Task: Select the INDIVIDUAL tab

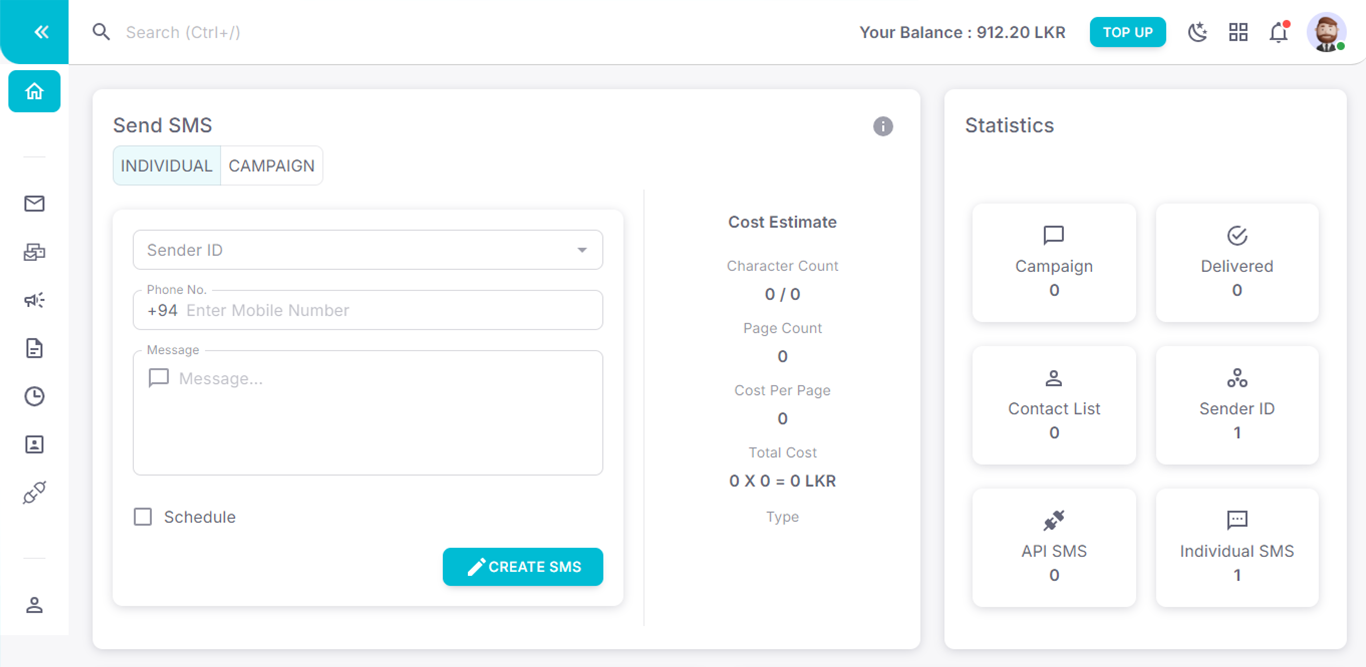Action: [x=167, y=166]
